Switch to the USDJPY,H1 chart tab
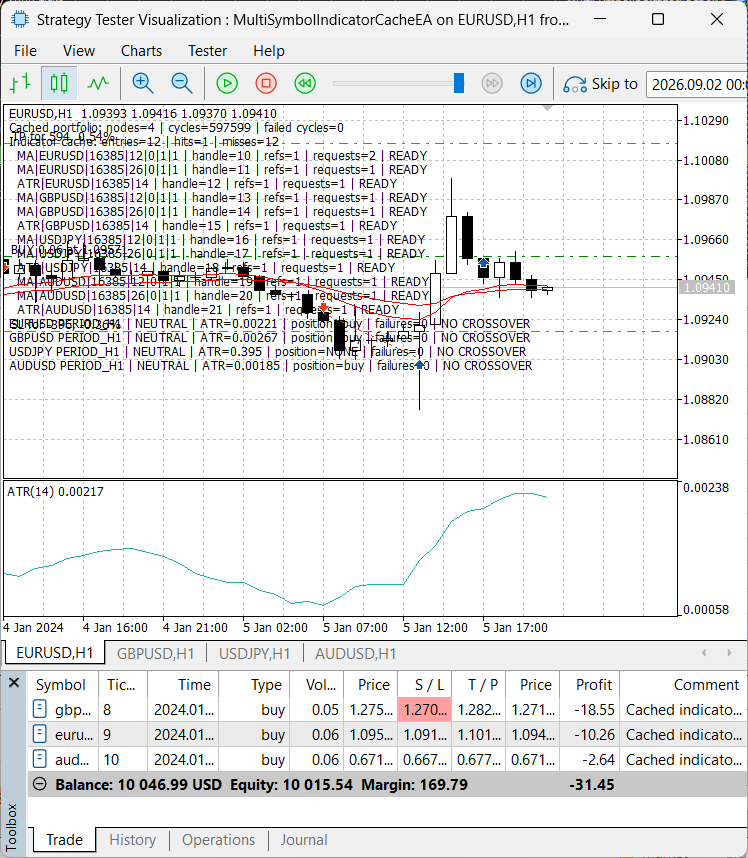748x858 pixels. [x=254, y=653]
